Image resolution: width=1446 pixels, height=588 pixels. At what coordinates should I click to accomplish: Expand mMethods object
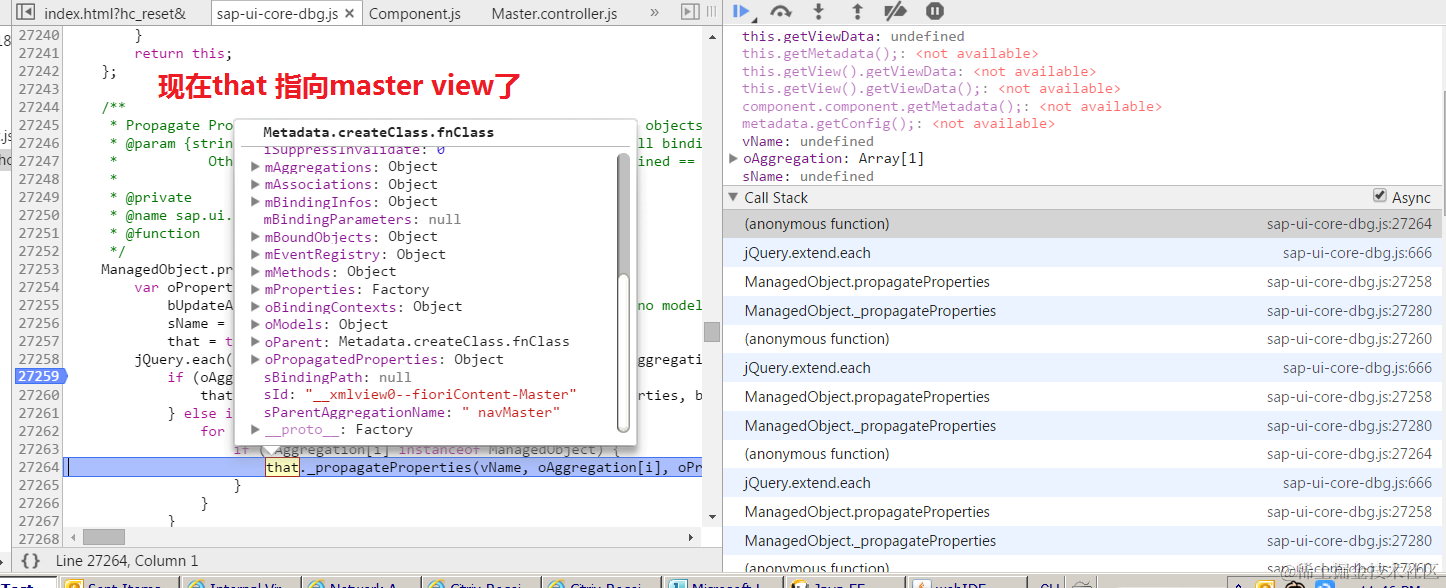pyautogui.click(x=256, y=271)
